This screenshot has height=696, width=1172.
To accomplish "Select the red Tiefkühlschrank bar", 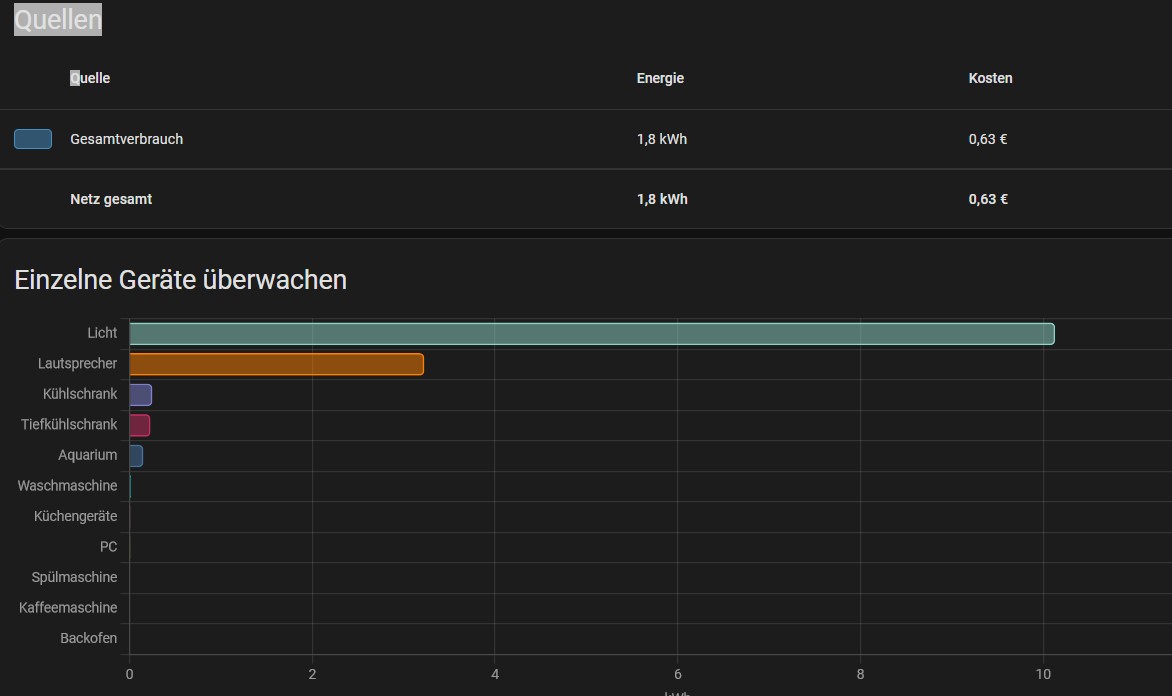I will coord(140,425).
